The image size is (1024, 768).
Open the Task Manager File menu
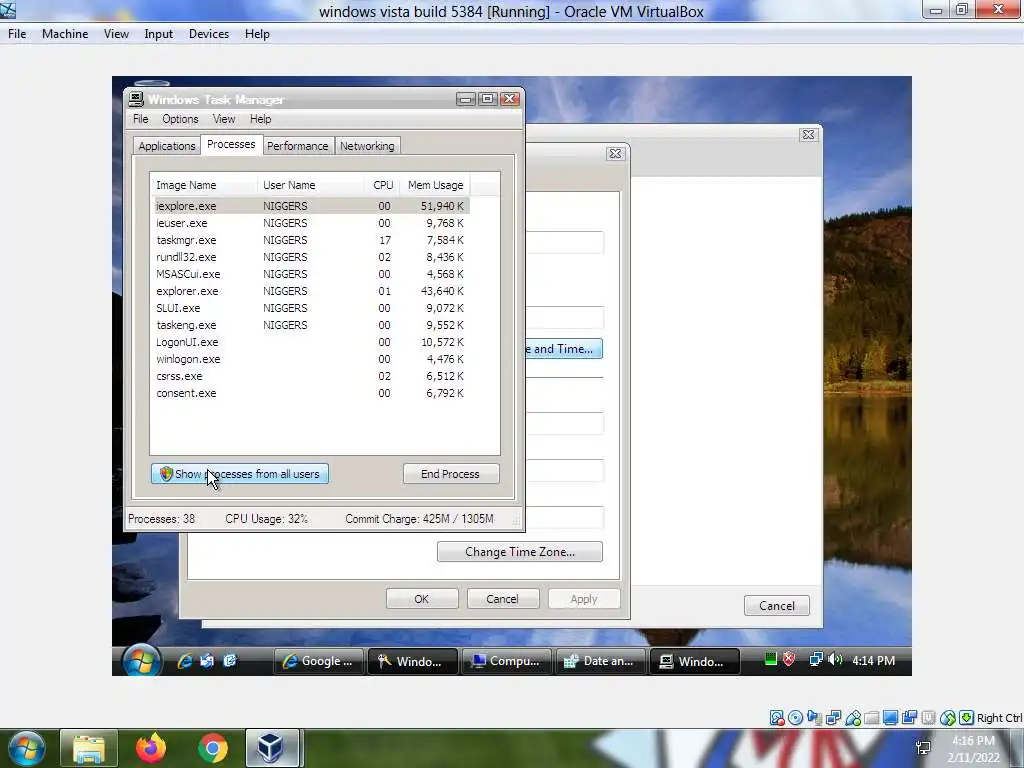click(140, 119)
